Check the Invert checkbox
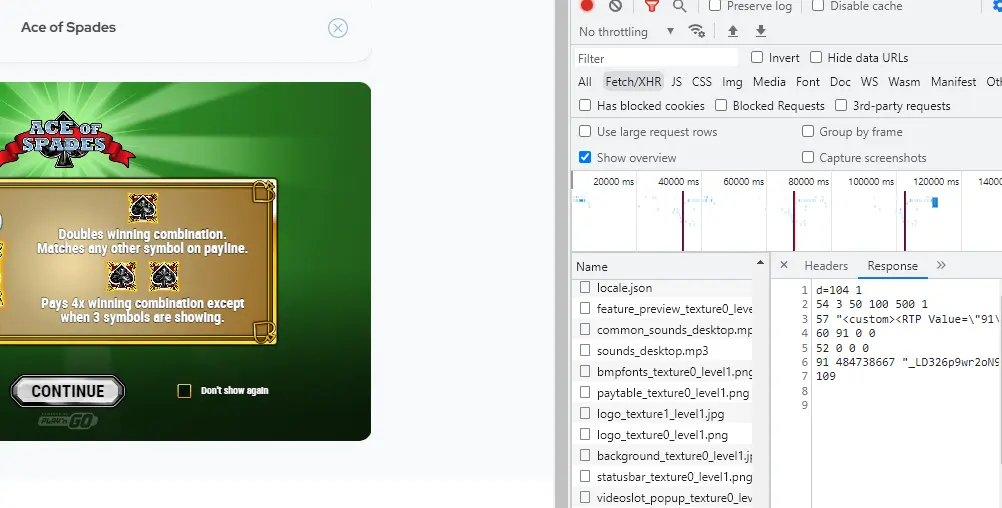 (757, 58)
